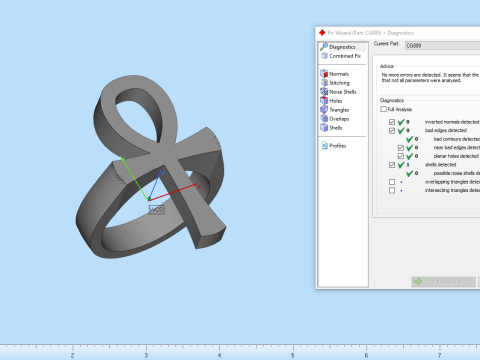
Task: Open the Combined Fix page icon
Action: point(324,56)
